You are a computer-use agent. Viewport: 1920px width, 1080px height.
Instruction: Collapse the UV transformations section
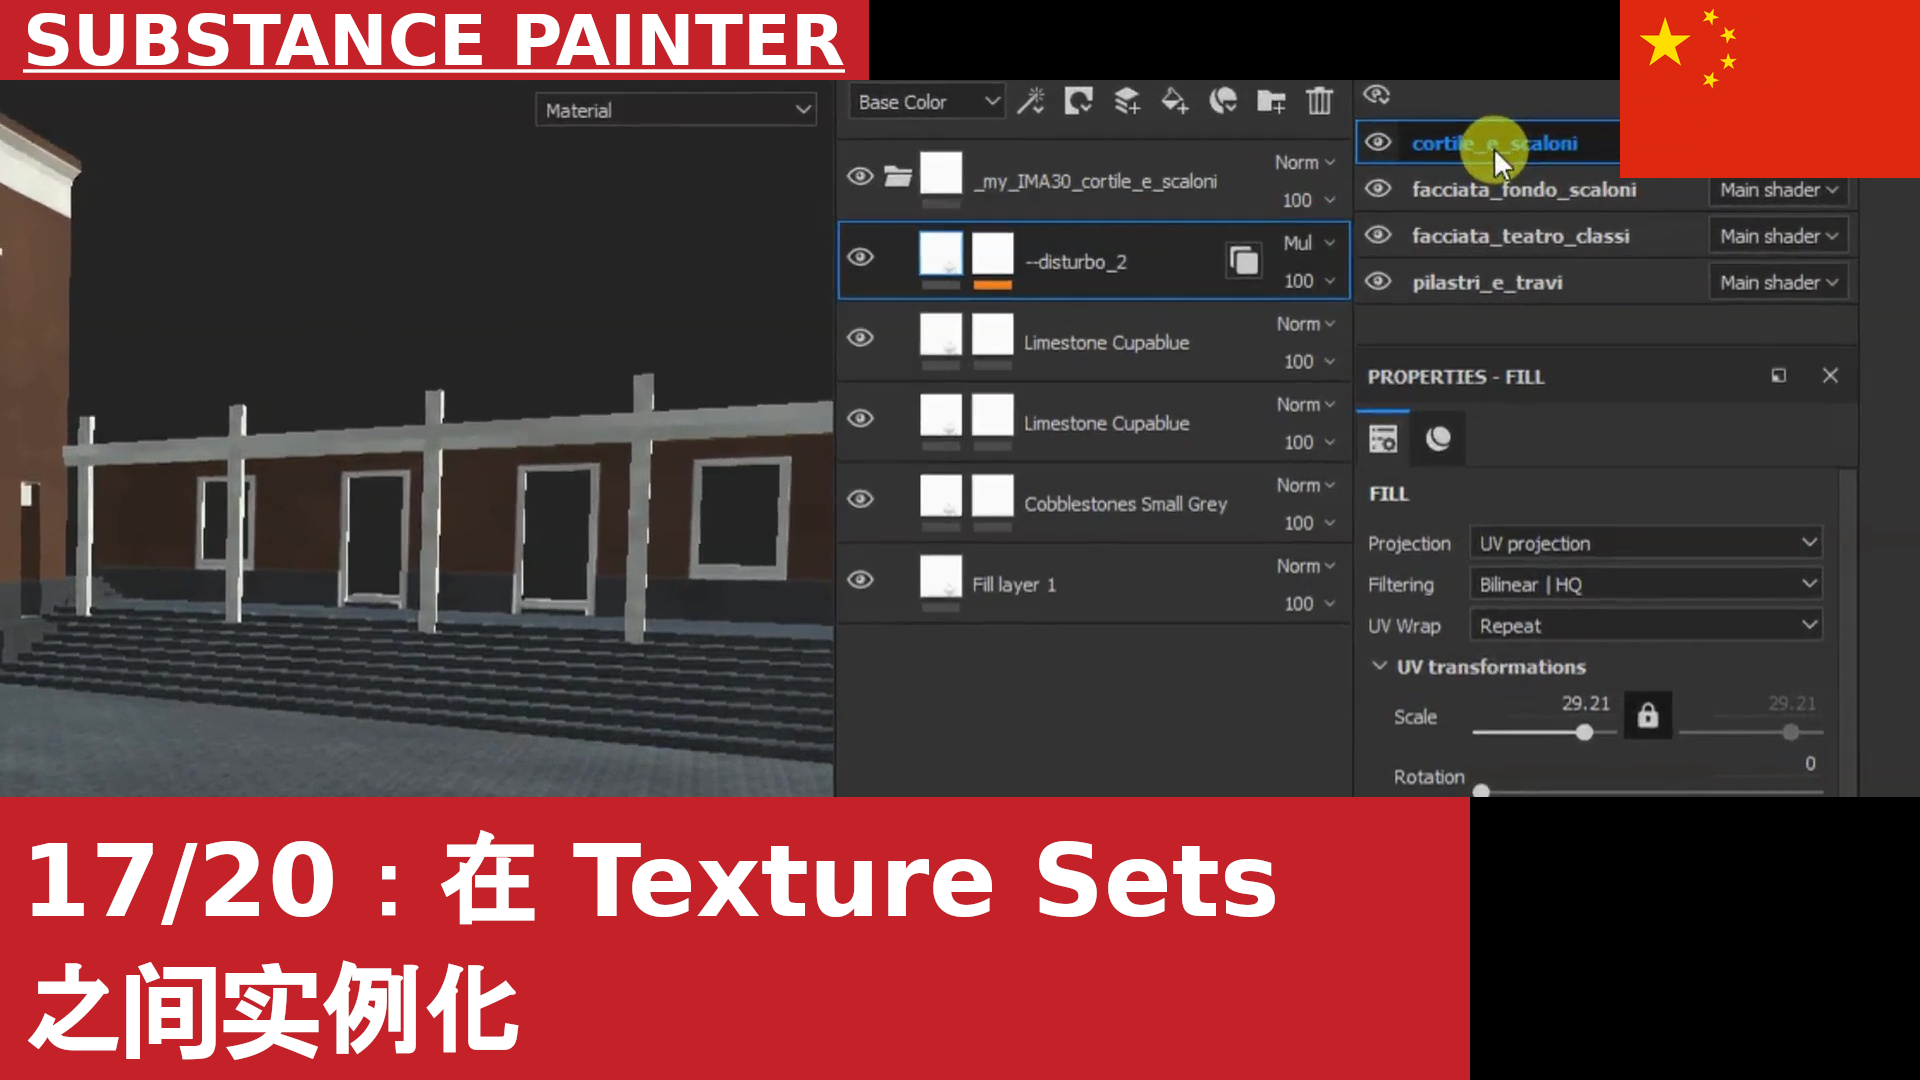point(1380,666)
